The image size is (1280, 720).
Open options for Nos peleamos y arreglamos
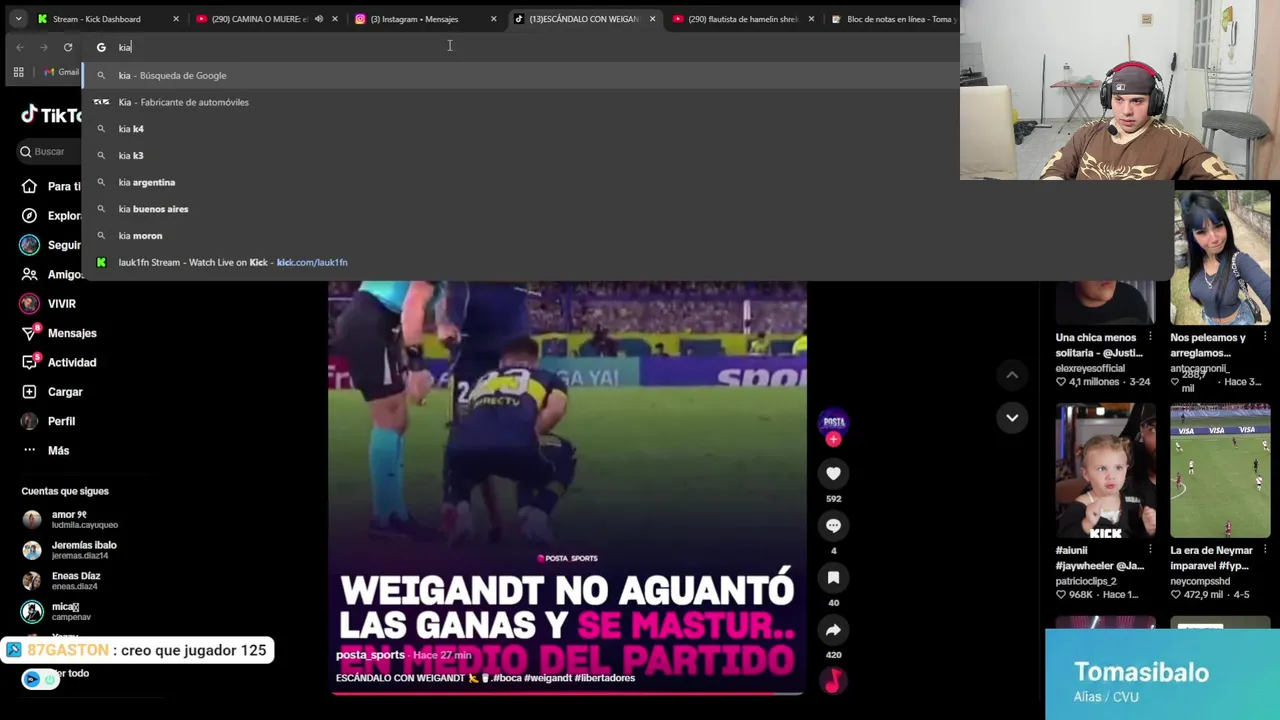click(1265, 337)
